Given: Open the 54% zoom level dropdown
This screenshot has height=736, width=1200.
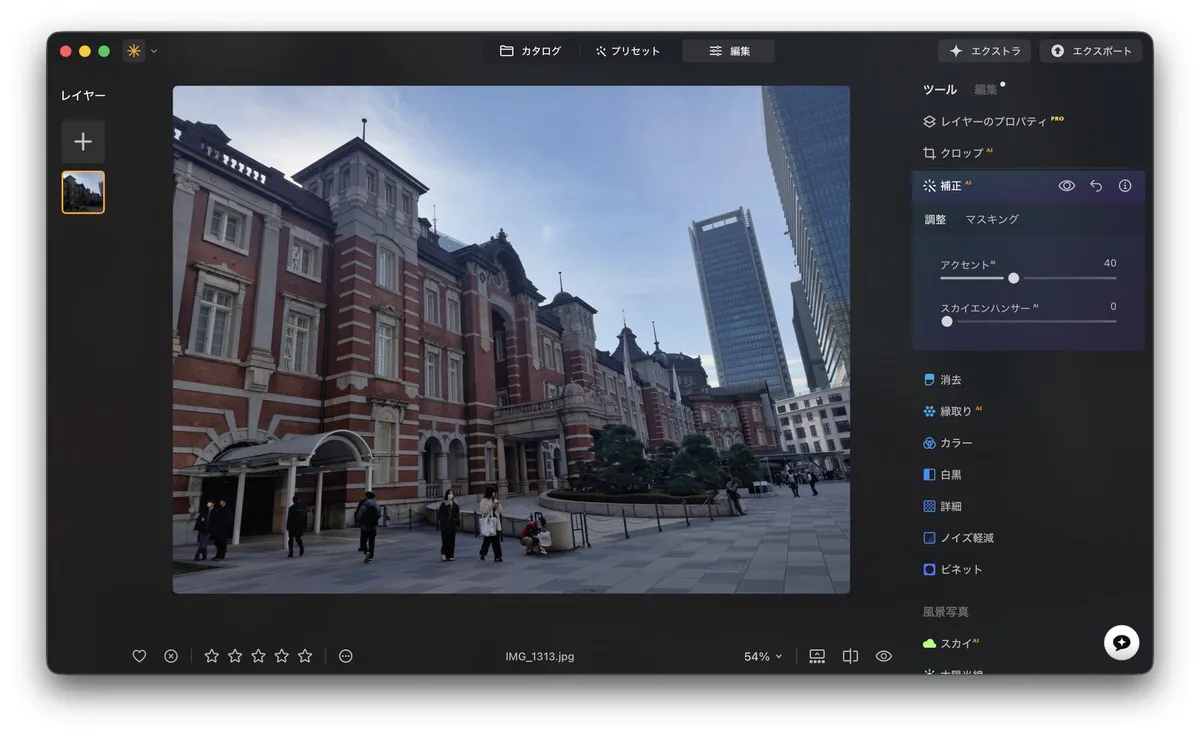Looking at the screenshot, I should click(763, 657).
